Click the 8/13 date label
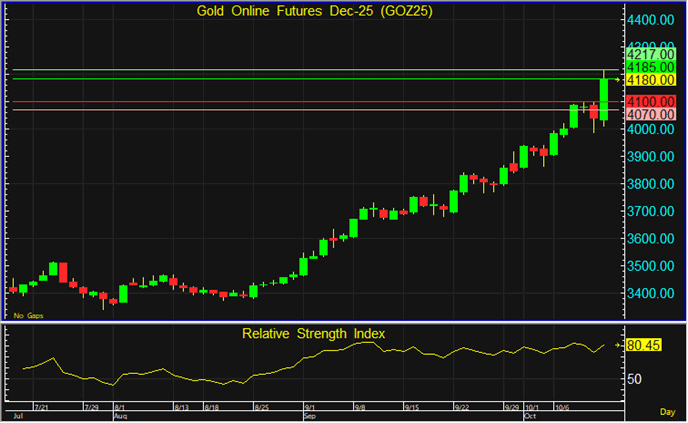The width and height of the screenshot is (688, 423). (x=182, y=408)
